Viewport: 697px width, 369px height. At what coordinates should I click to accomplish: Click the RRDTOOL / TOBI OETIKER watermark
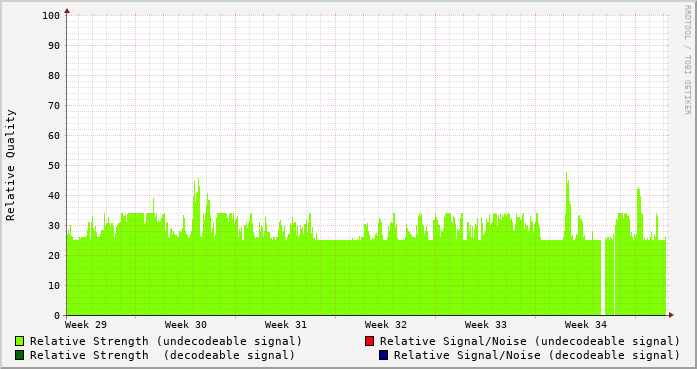(687, 60)
